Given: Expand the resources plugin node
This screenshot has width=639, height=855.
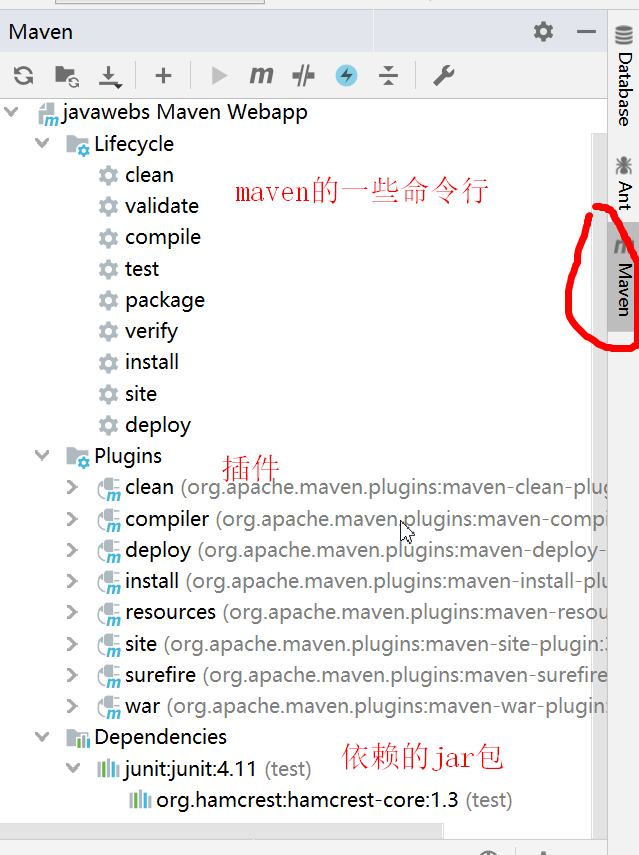Looking at the screenshot, I should (x=72, y=612).
